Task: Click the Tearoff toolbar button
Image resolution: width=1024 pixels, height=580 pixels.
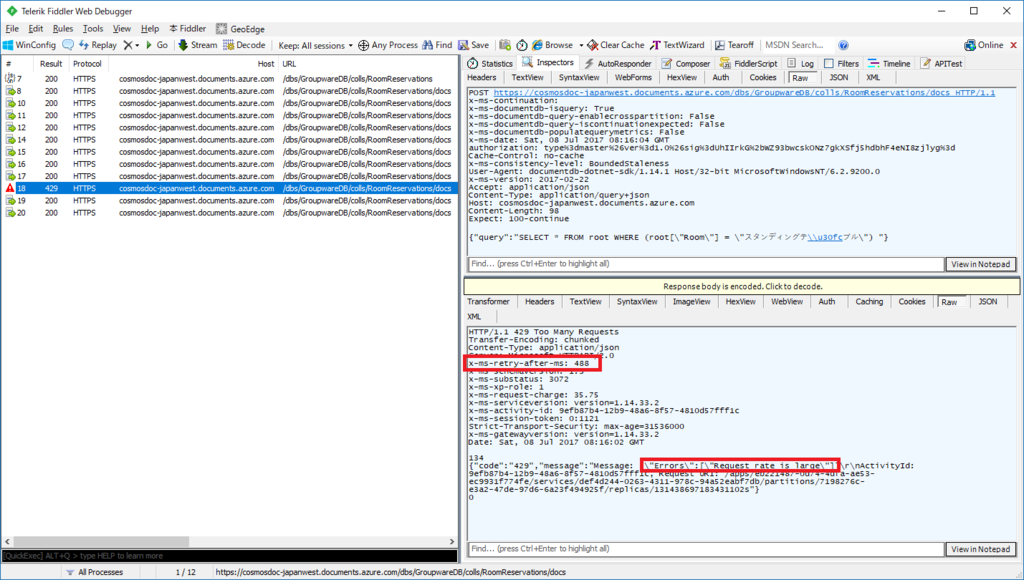Action: click(734, 45)
